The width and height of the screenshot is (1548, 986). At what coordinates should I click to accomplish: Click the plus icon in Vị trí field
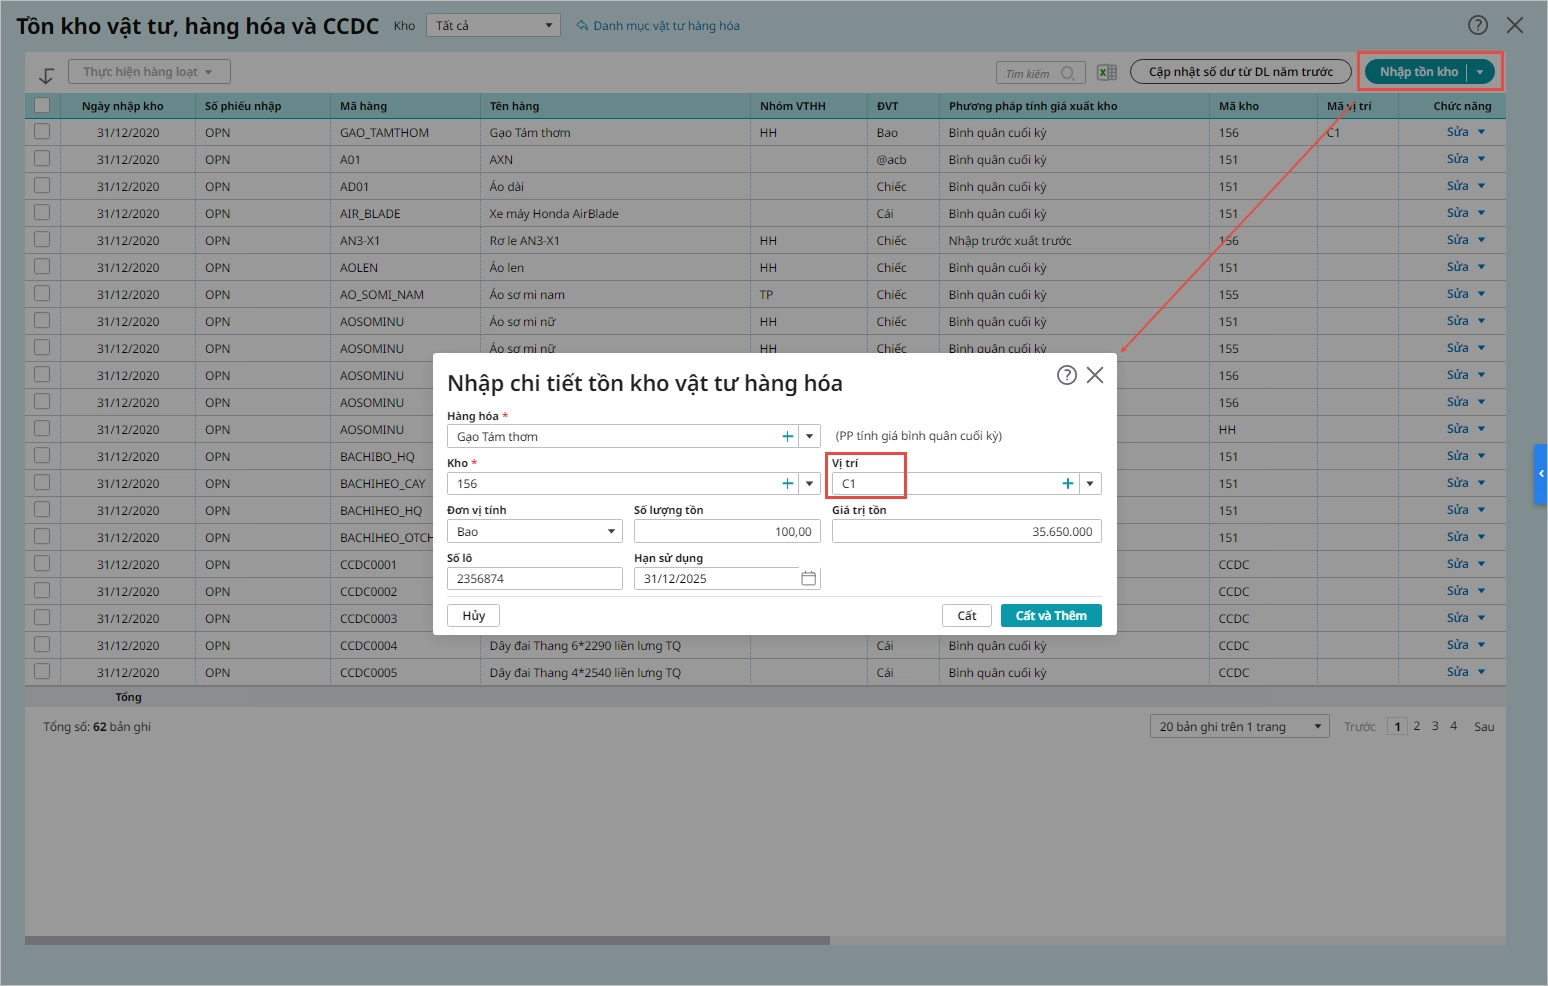(1068, 484)
